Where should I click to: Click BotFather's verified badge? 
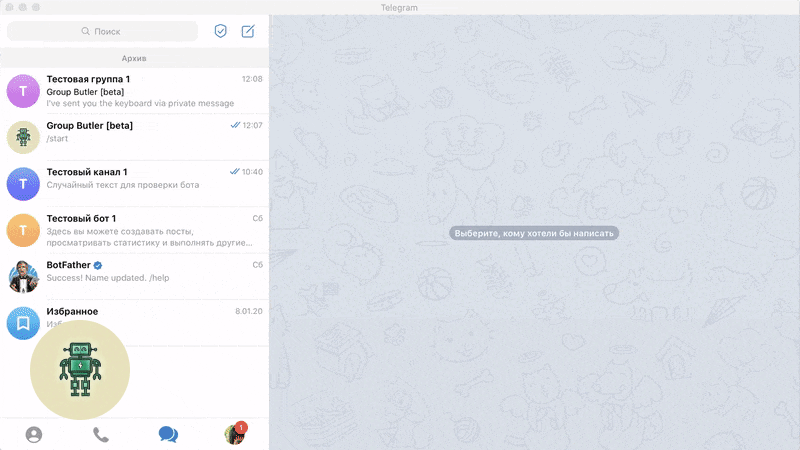click(x=98, y=265)
